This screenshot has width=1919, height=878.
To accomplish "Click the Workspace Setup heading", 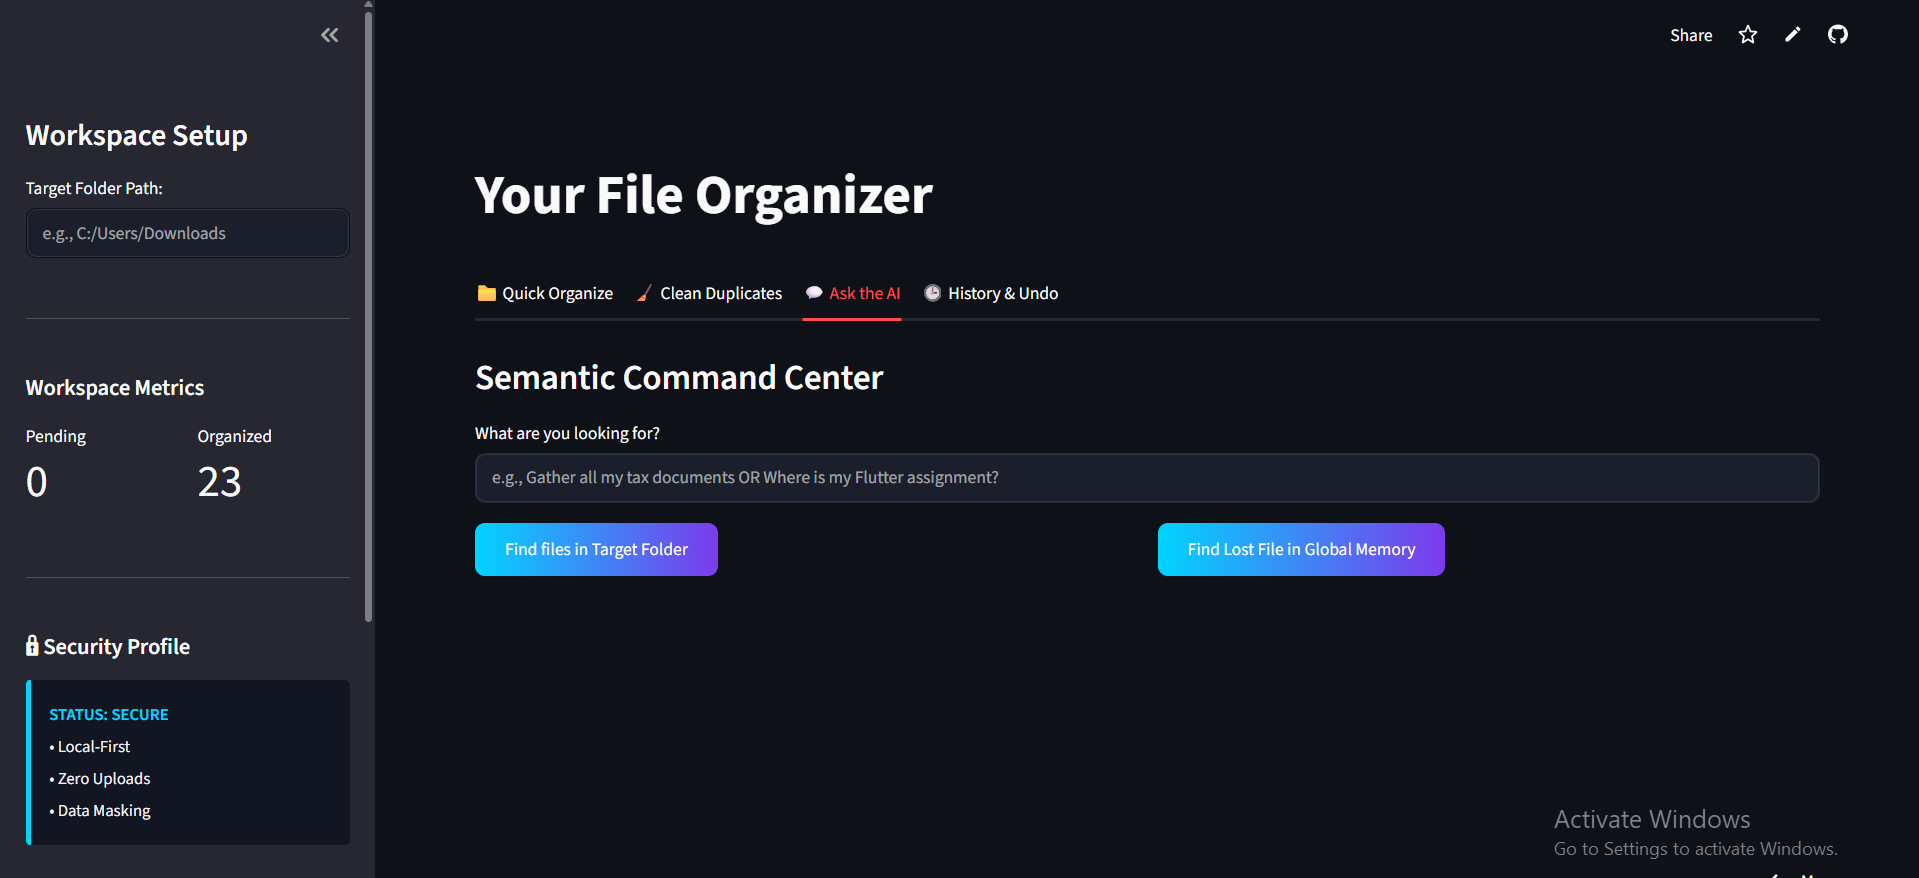I will tap(137, 136).
